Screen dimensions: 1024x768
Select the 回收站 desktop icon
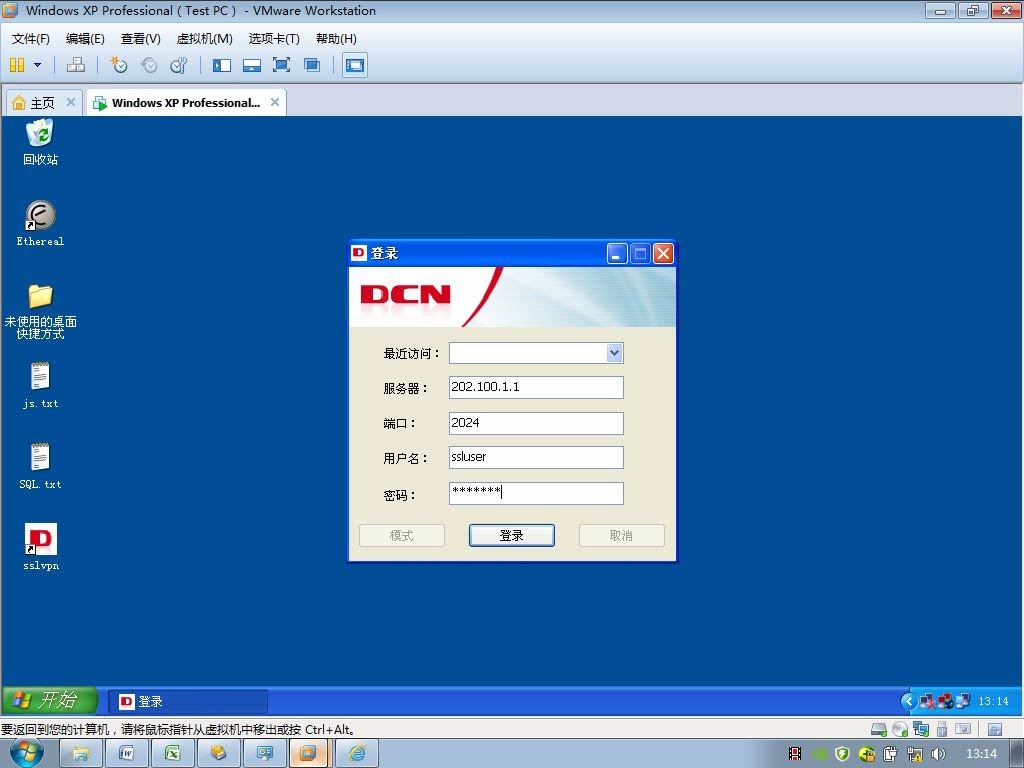click(40, 142)
